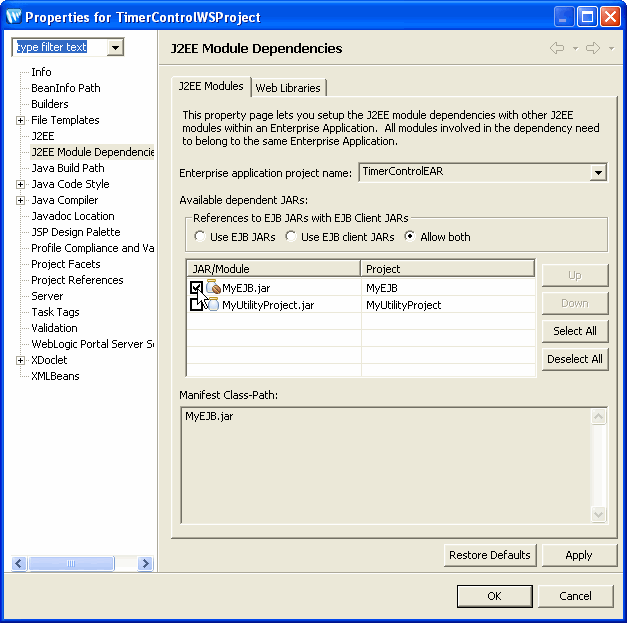
Task: Click the Cancel button
Action: (575, 596)
